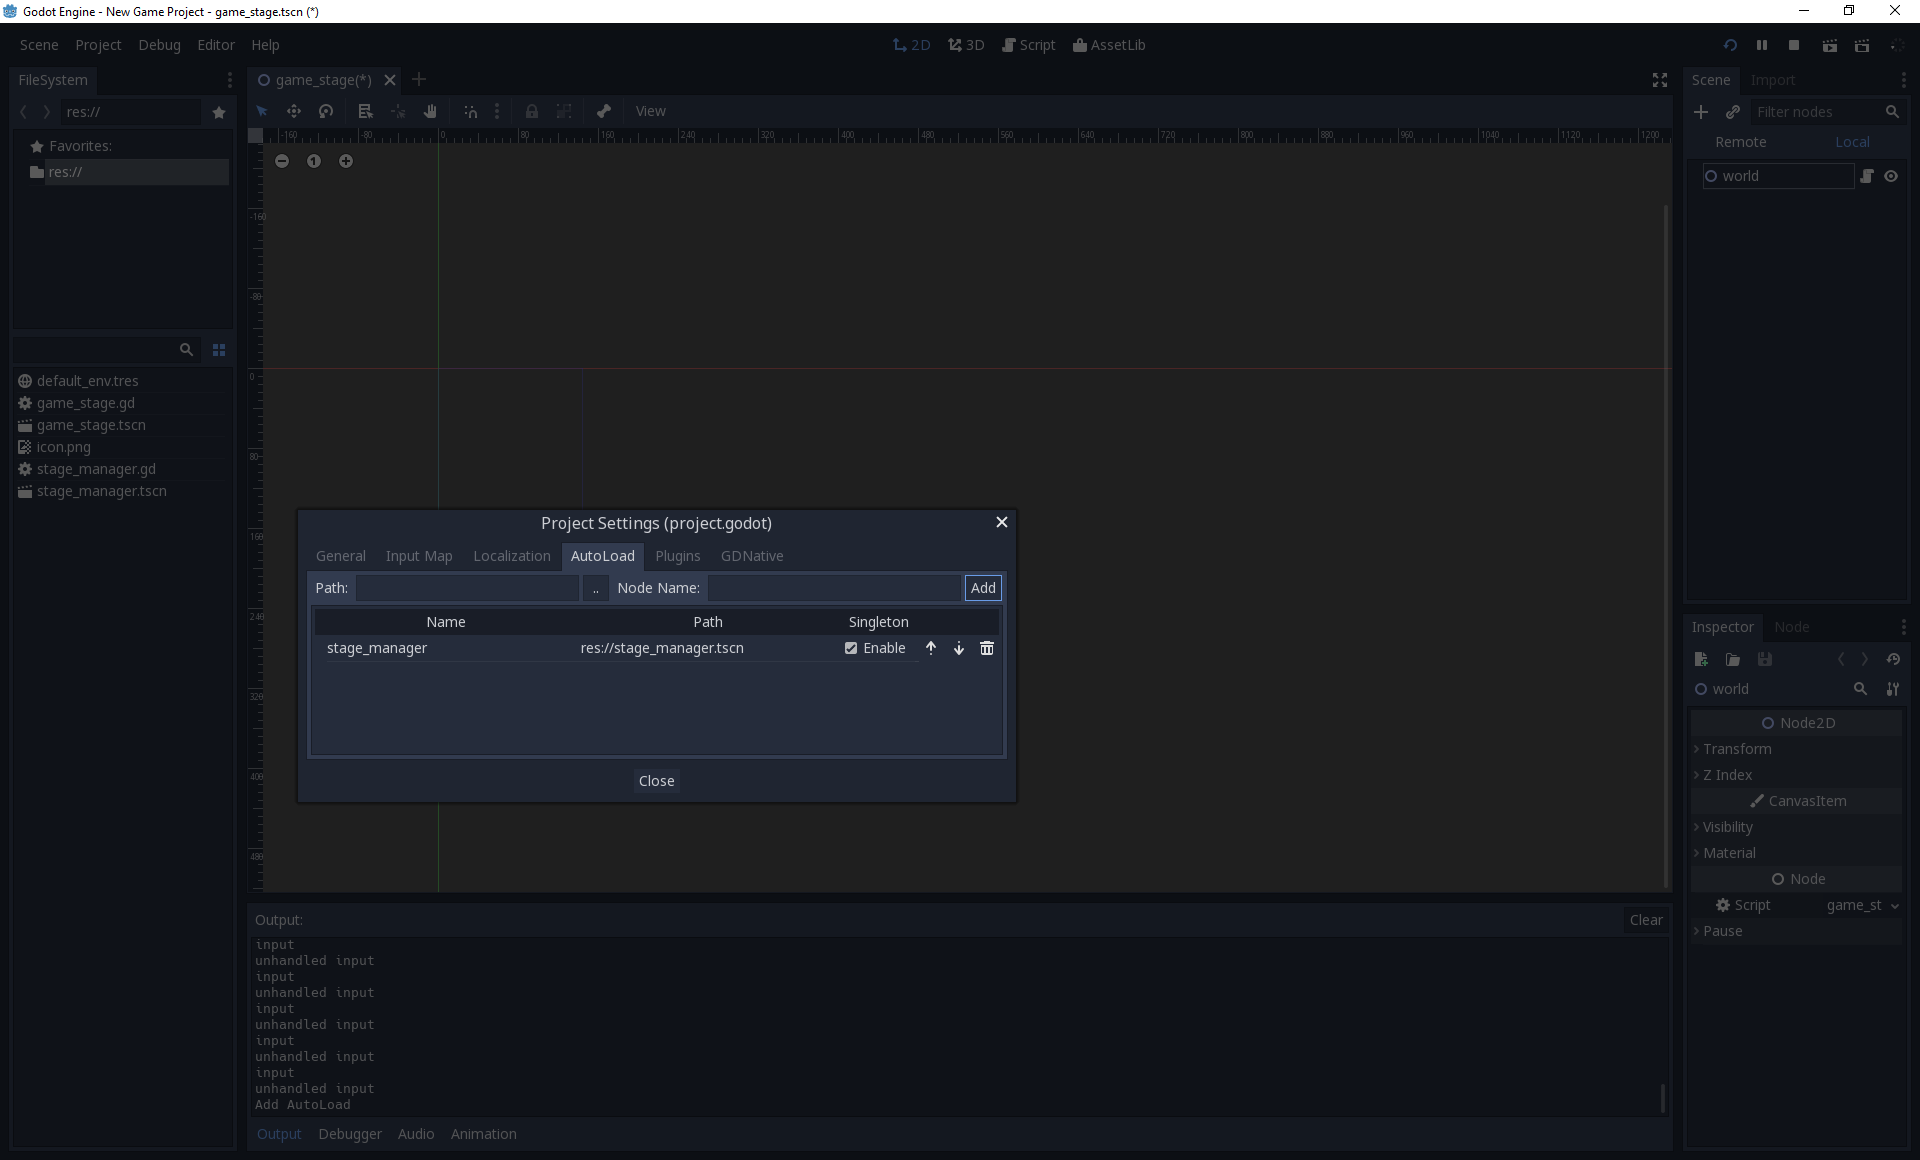Clear the Output log

[x=1645, y=920]
